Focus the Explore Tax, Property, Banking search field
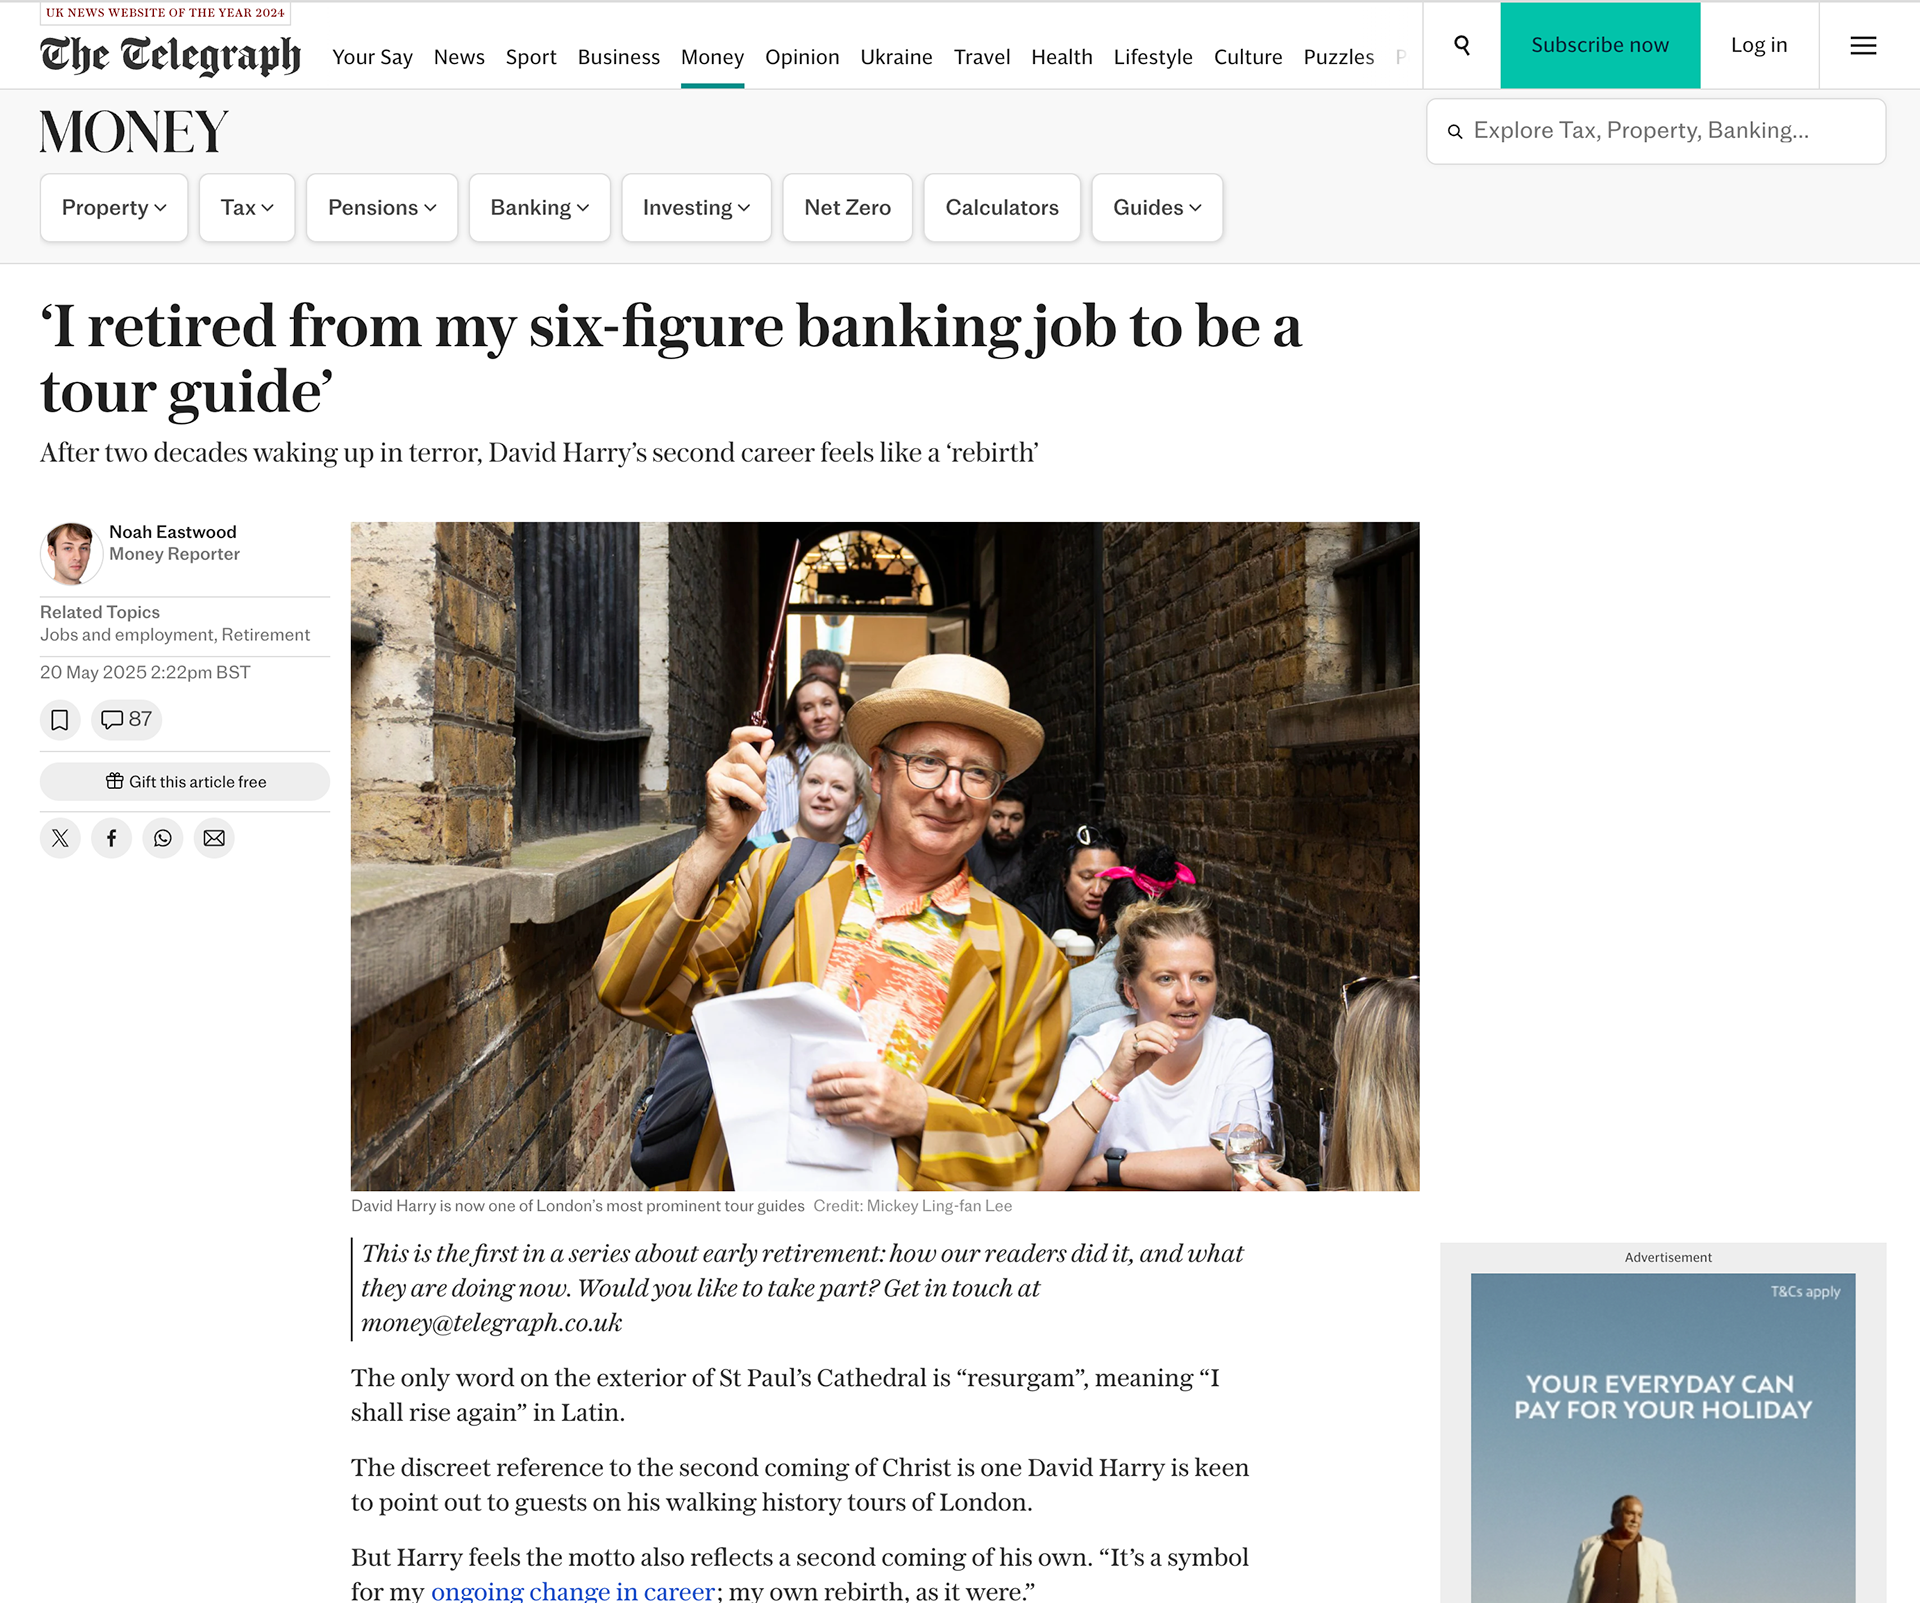The height and width of the screenshot is (1603, 1920). (x=1656, y=131)
